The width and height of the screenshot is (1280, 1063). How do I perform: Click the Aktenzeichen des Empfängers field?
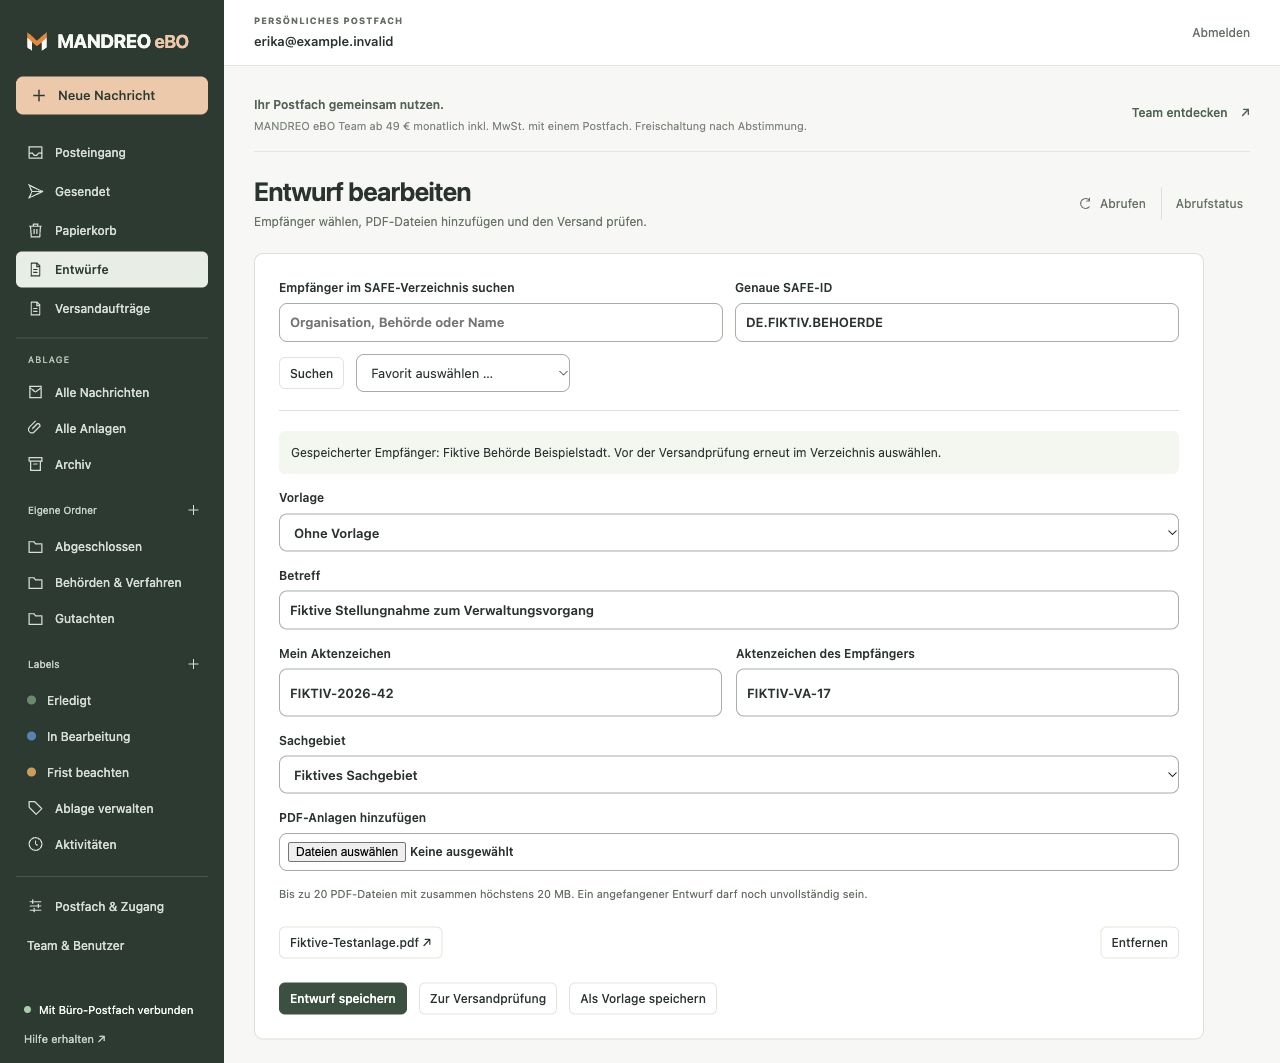[957, 693]
